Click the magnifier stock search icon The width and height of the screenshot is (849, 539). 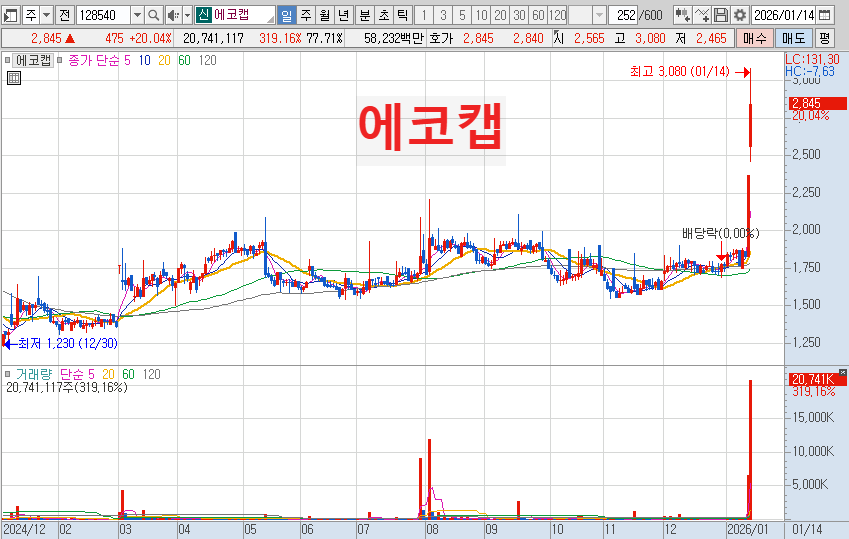coord(154,15)
